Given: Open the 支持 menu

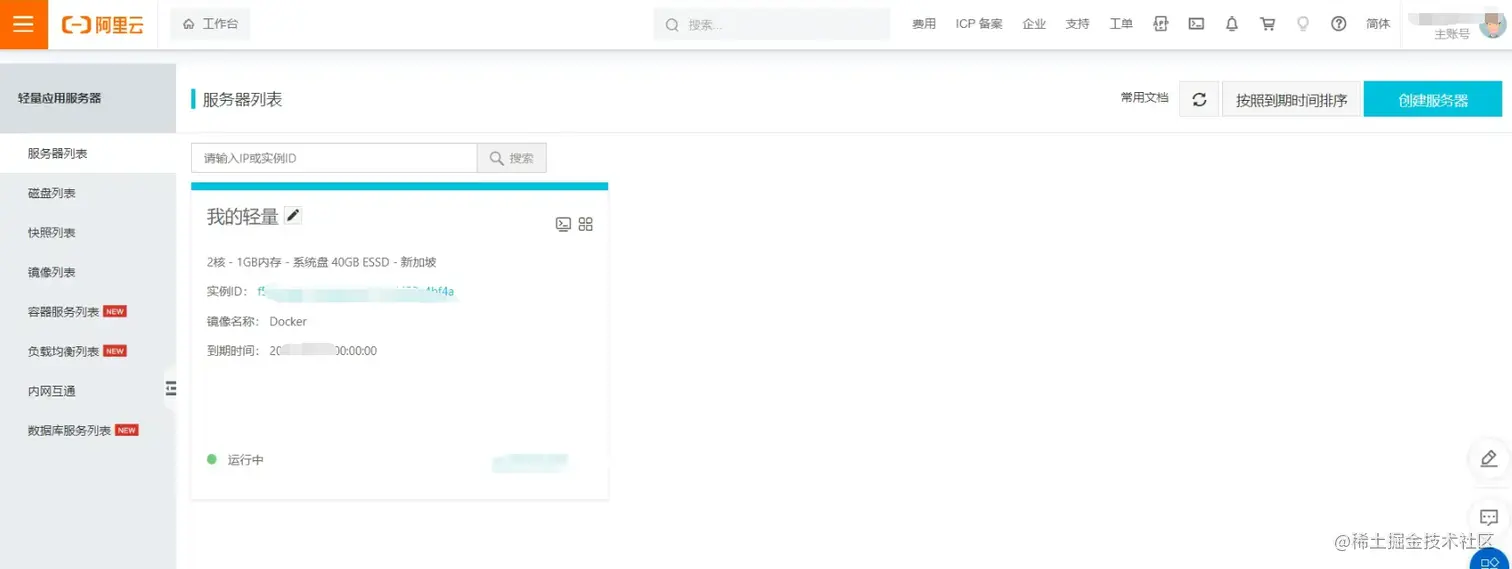Looking at the screenshot, I should click(1077, 24).
